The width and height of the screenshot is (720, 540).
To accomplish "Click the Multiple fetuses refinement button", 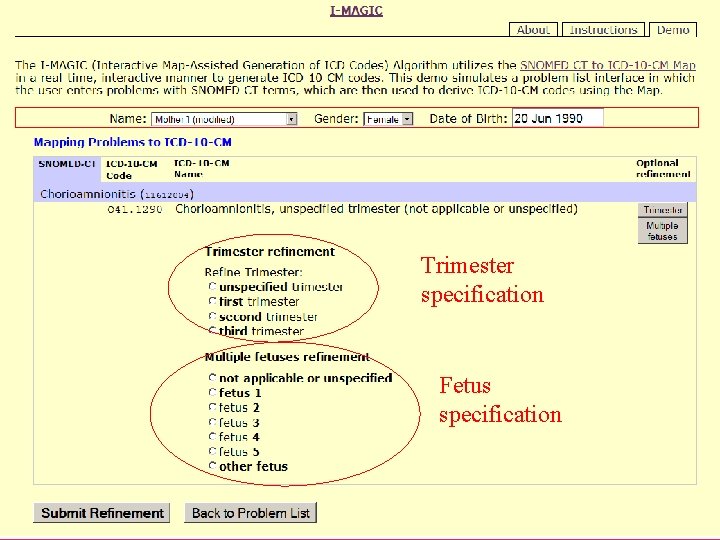I will 663,231.
